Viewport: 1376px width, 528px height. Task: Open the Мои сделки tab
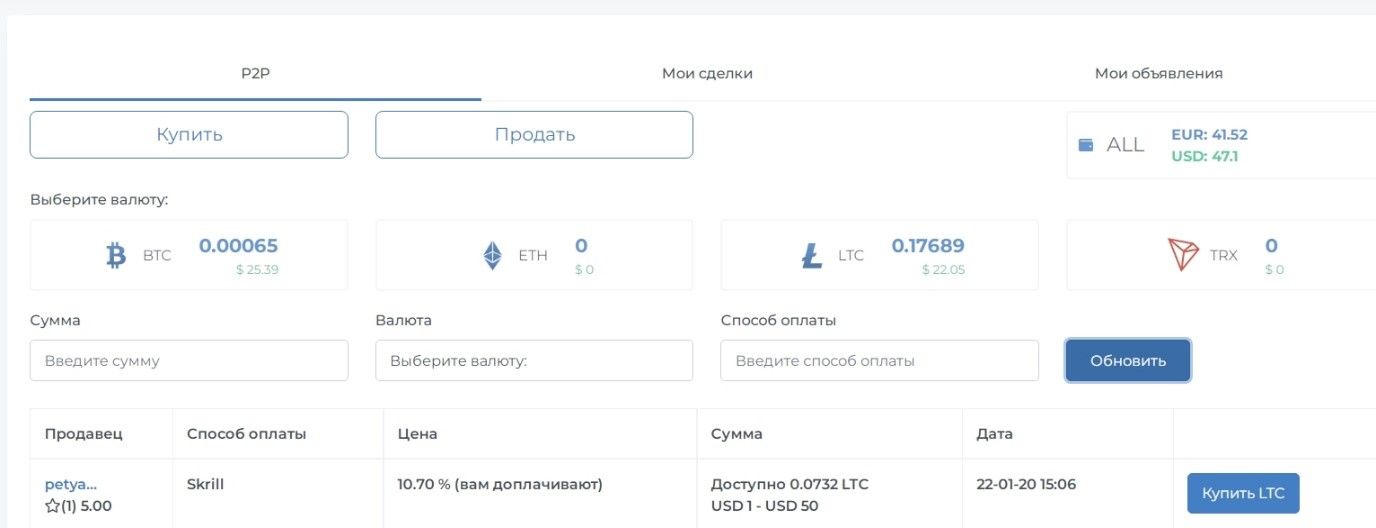tap(707, 73)
